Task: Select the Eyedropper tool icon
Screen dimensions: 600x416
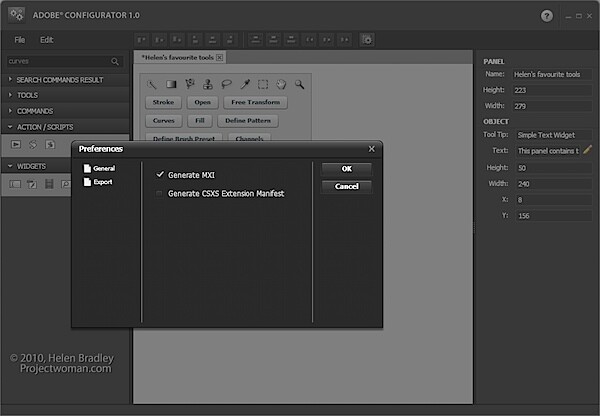Action: point(245,84)
